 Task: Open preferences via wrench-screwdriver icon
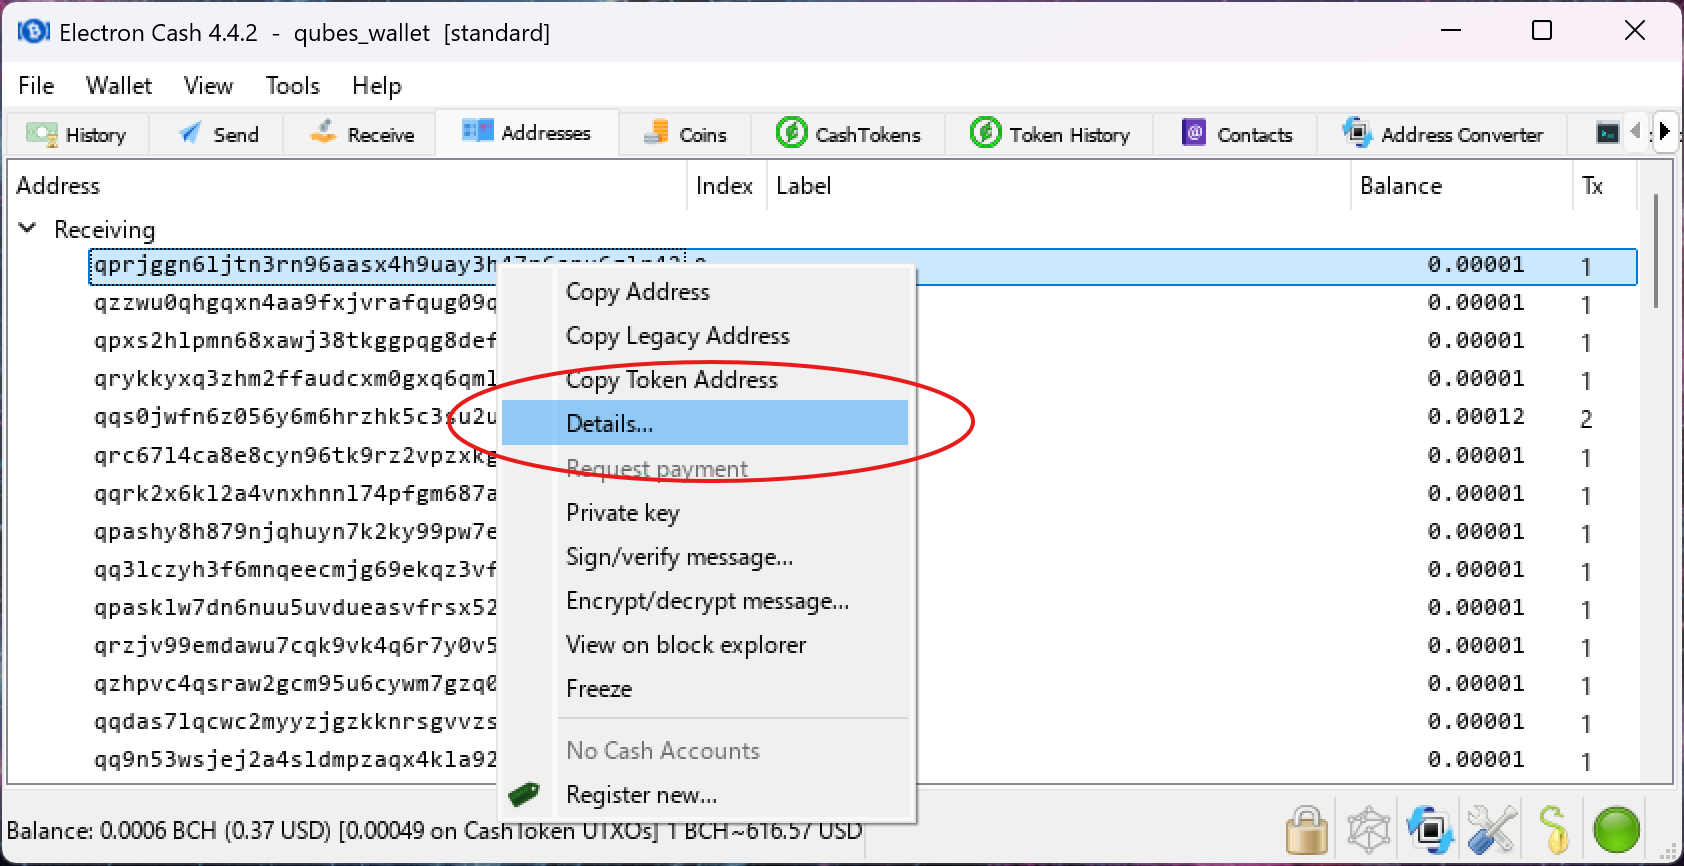1492,830
